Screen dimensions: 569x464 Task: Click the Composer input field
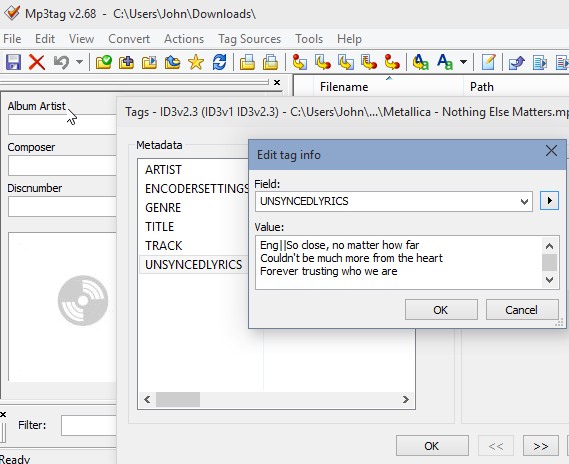(62, 165)
